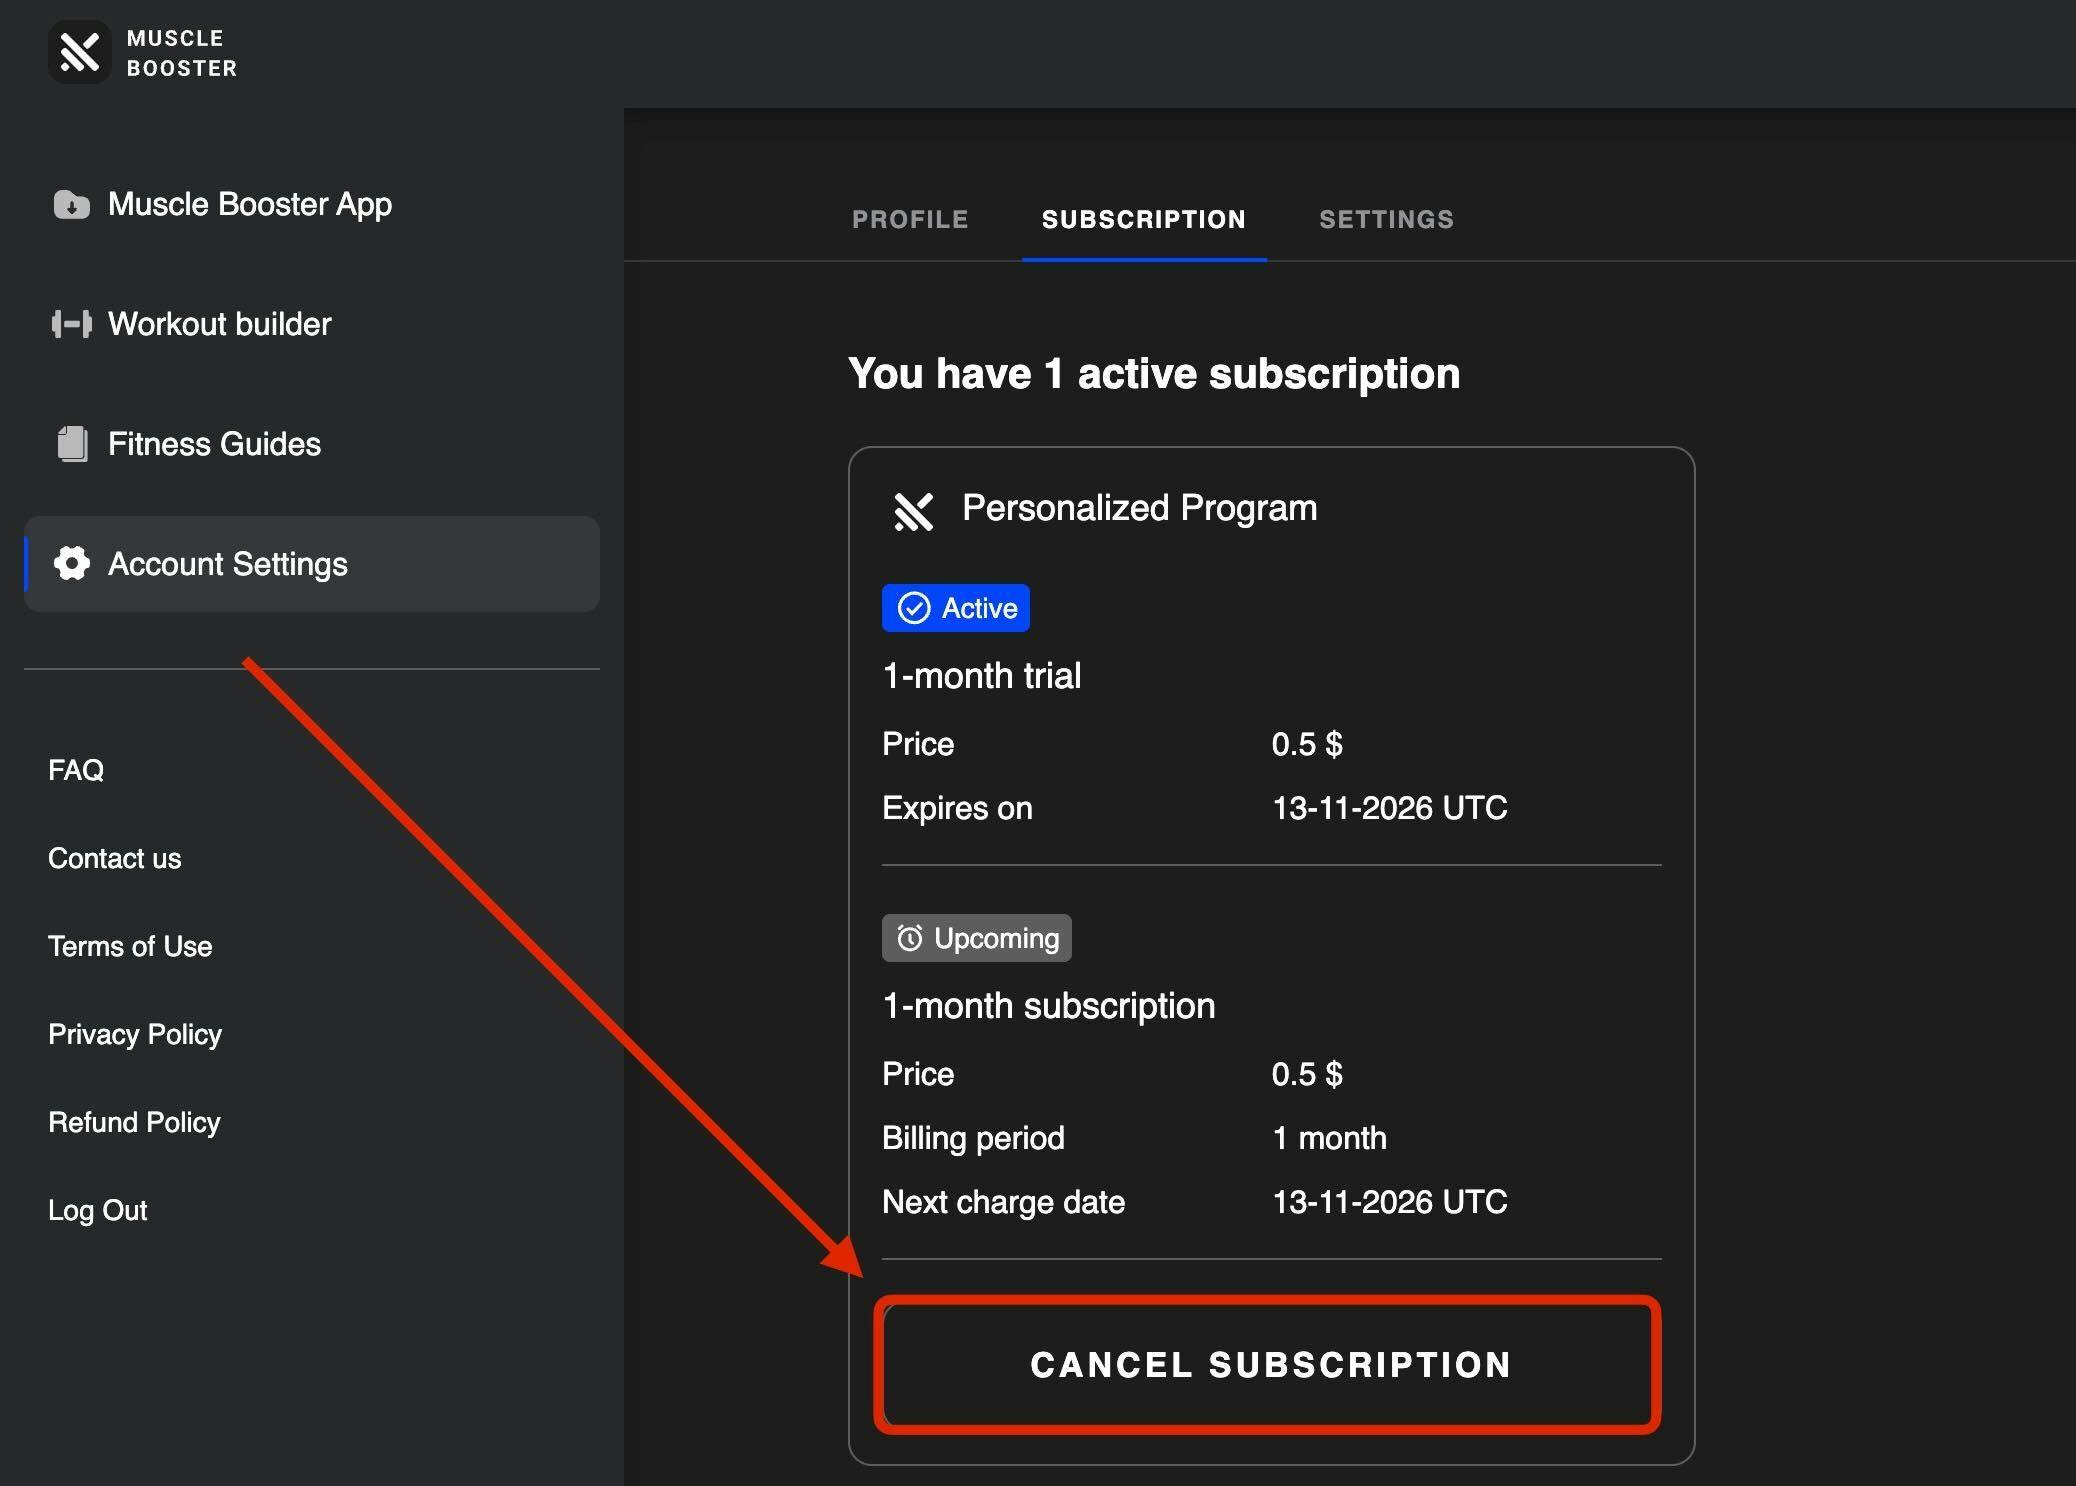
Task: Go to Workout builder in sidebar
Action: tap(220, 324)
